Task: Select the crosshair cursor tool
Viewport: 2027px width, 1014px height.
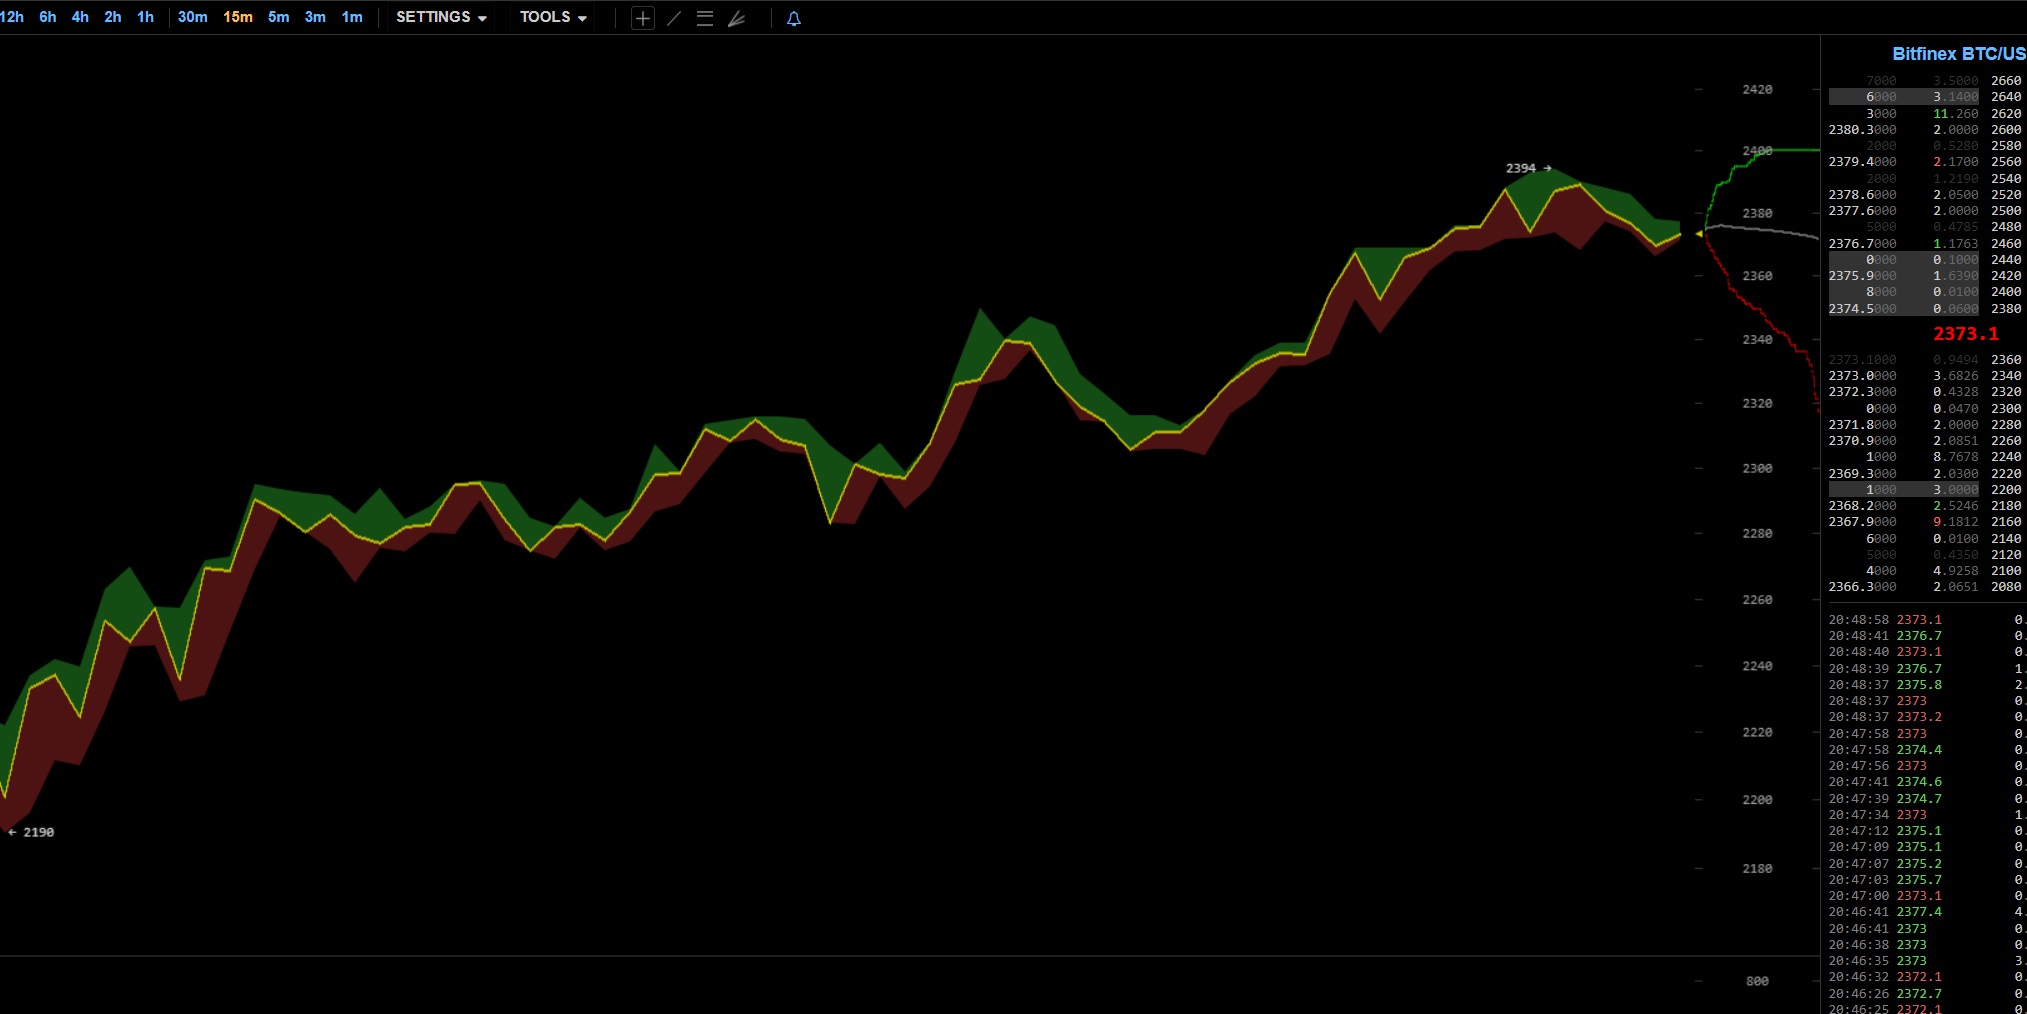Action: (x=643, y=18)
